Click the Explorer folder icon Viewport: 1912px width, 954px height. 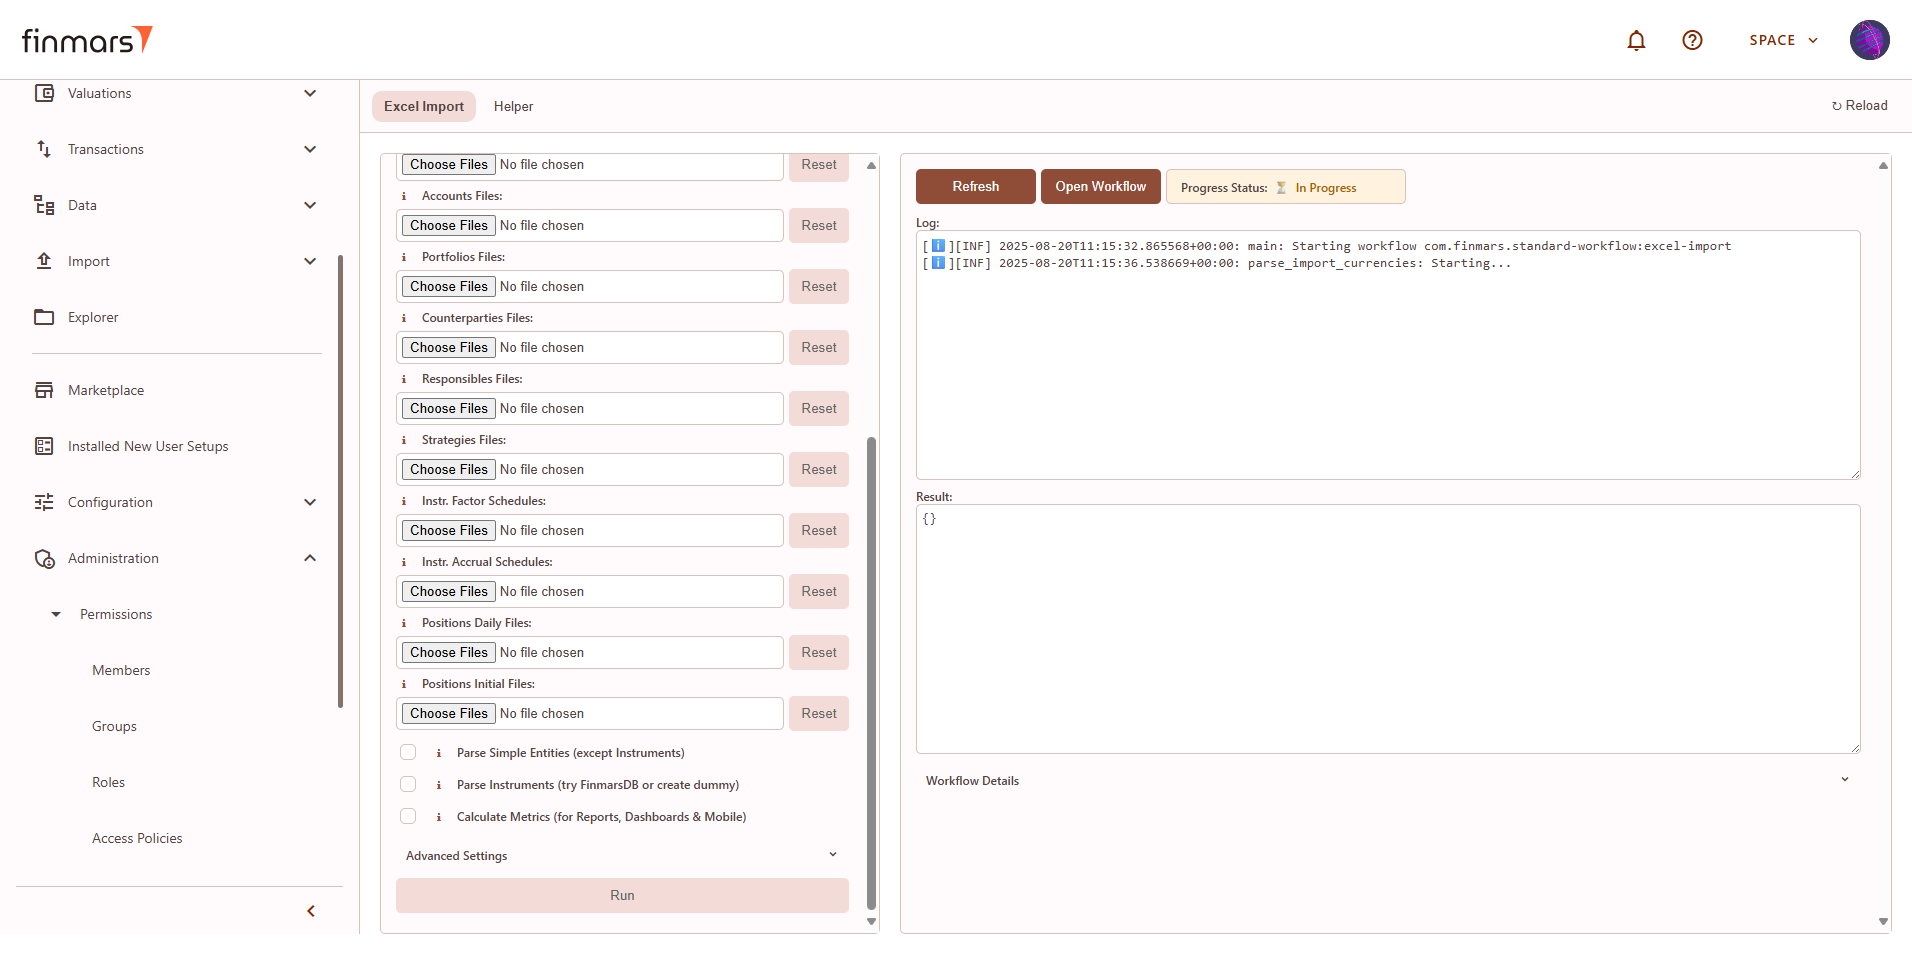pos(44,317)
